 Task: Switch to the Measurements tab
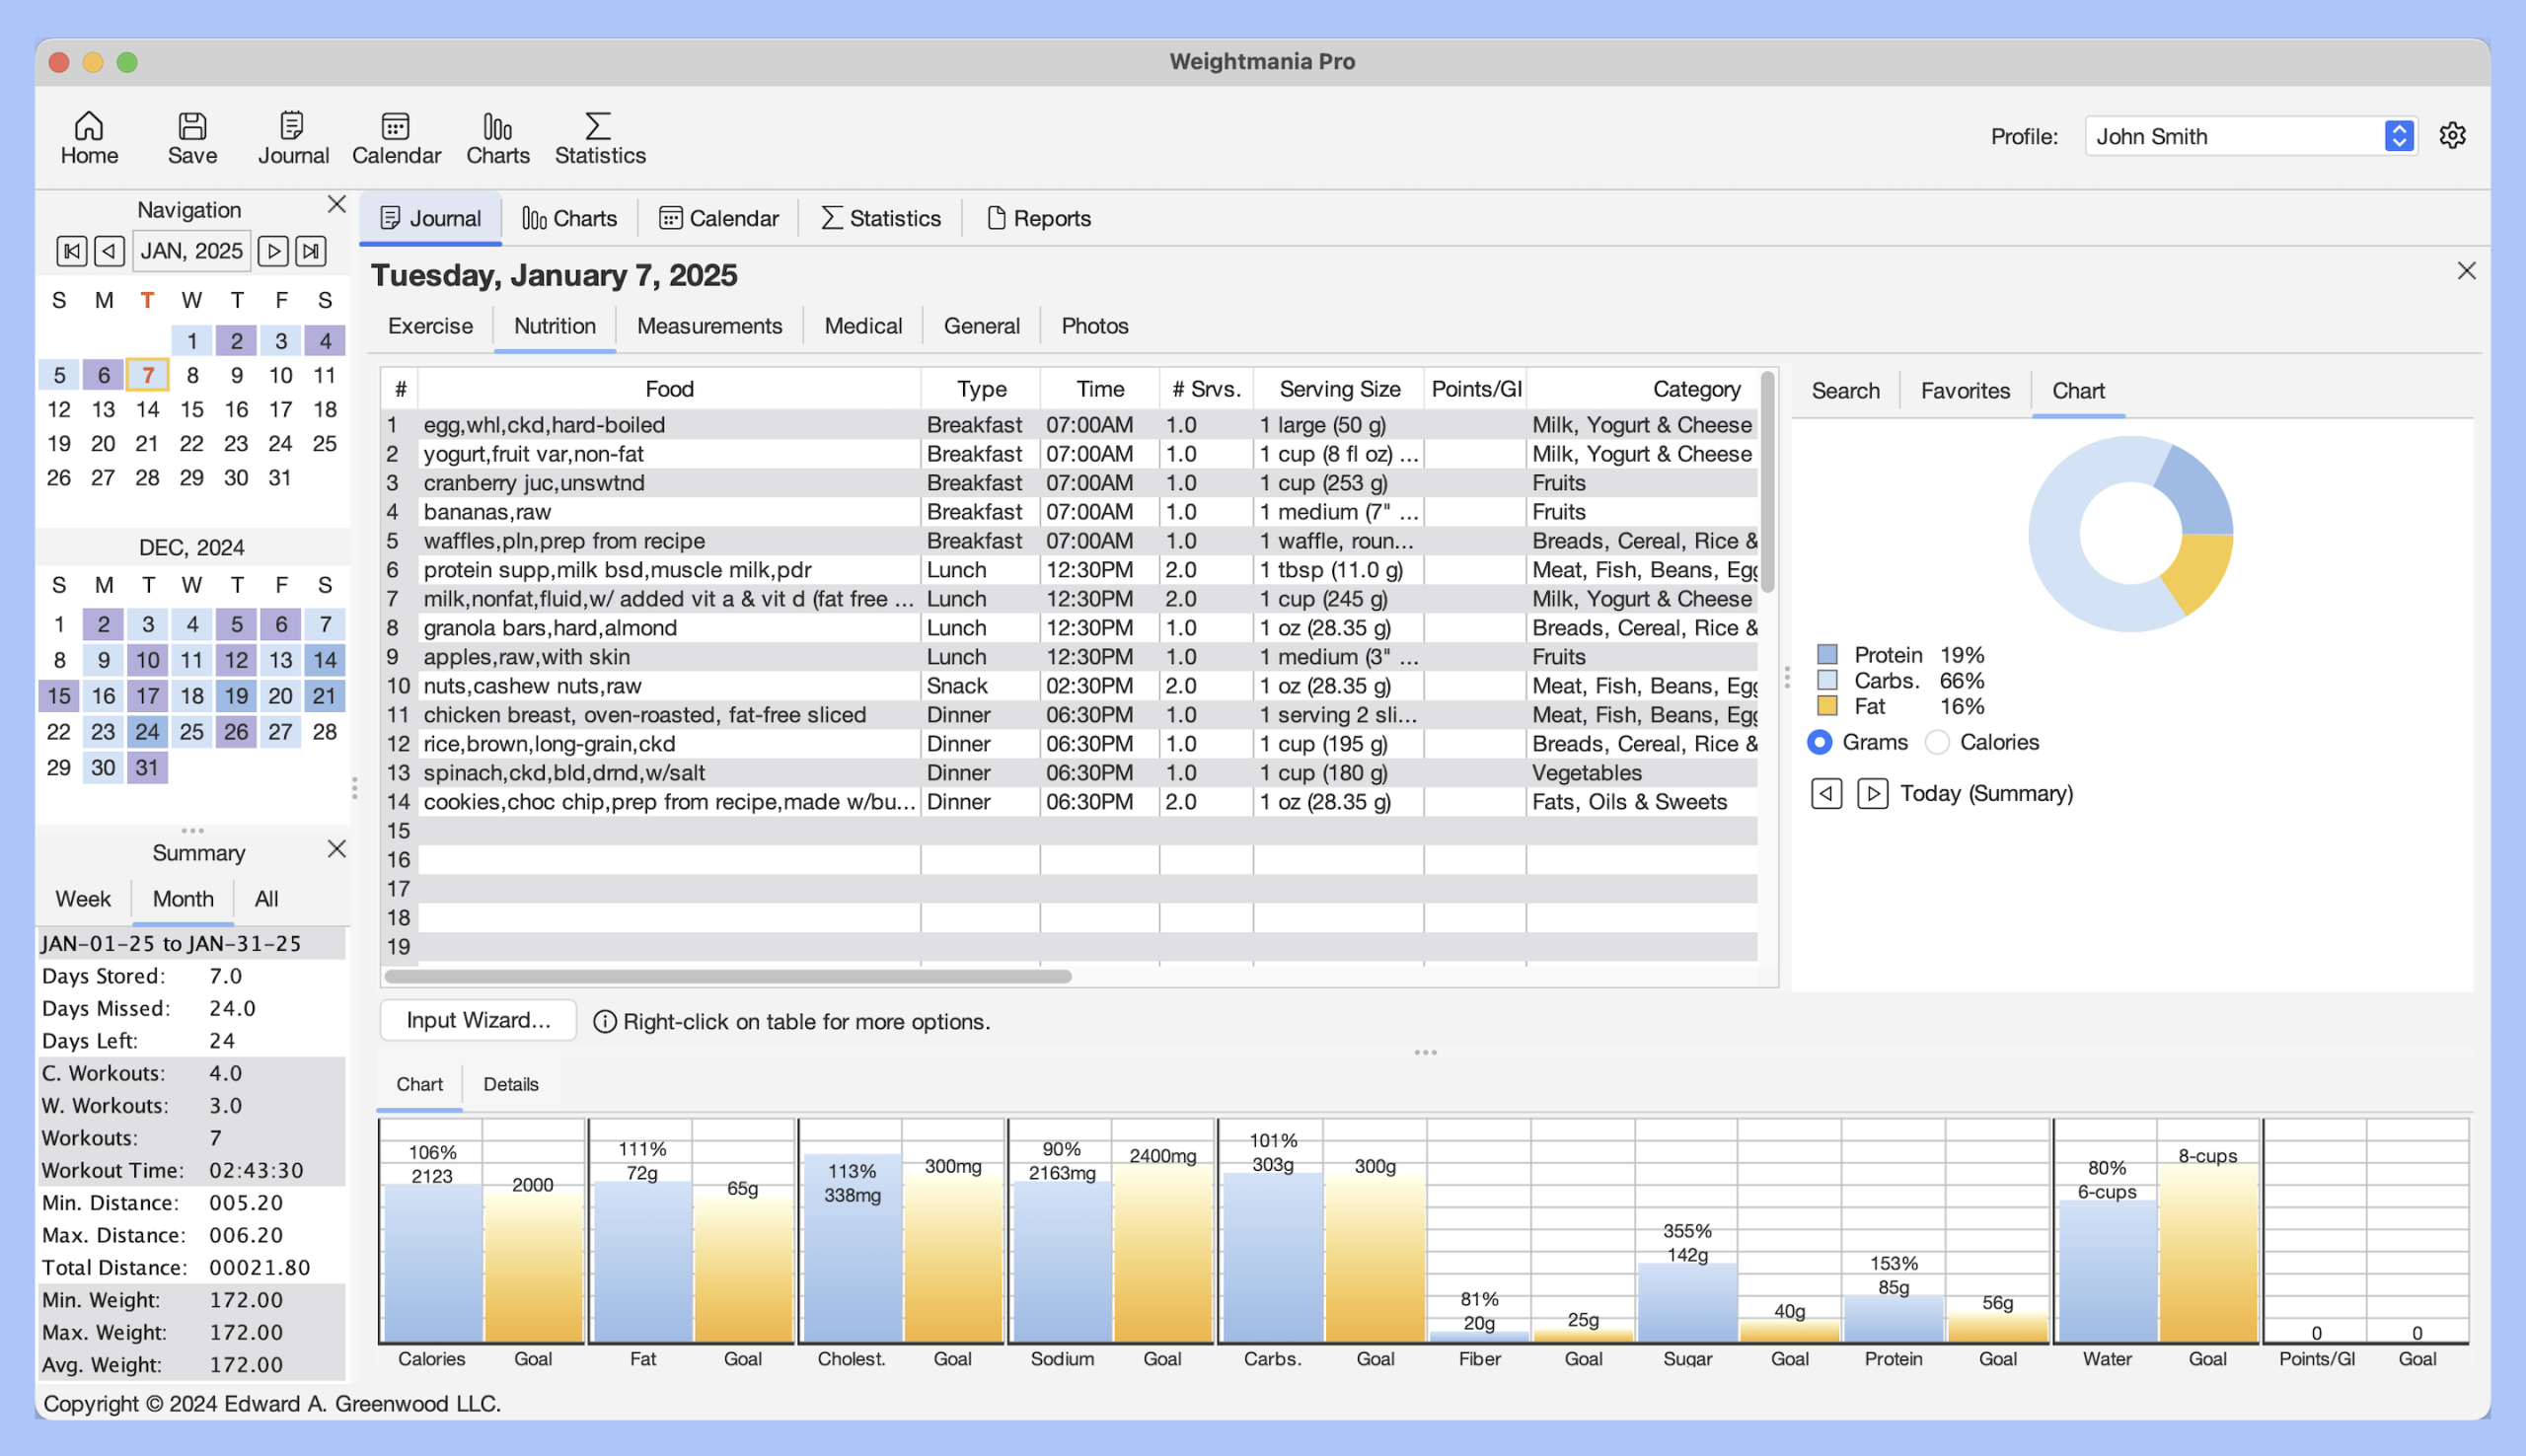[x=709, y=326]
